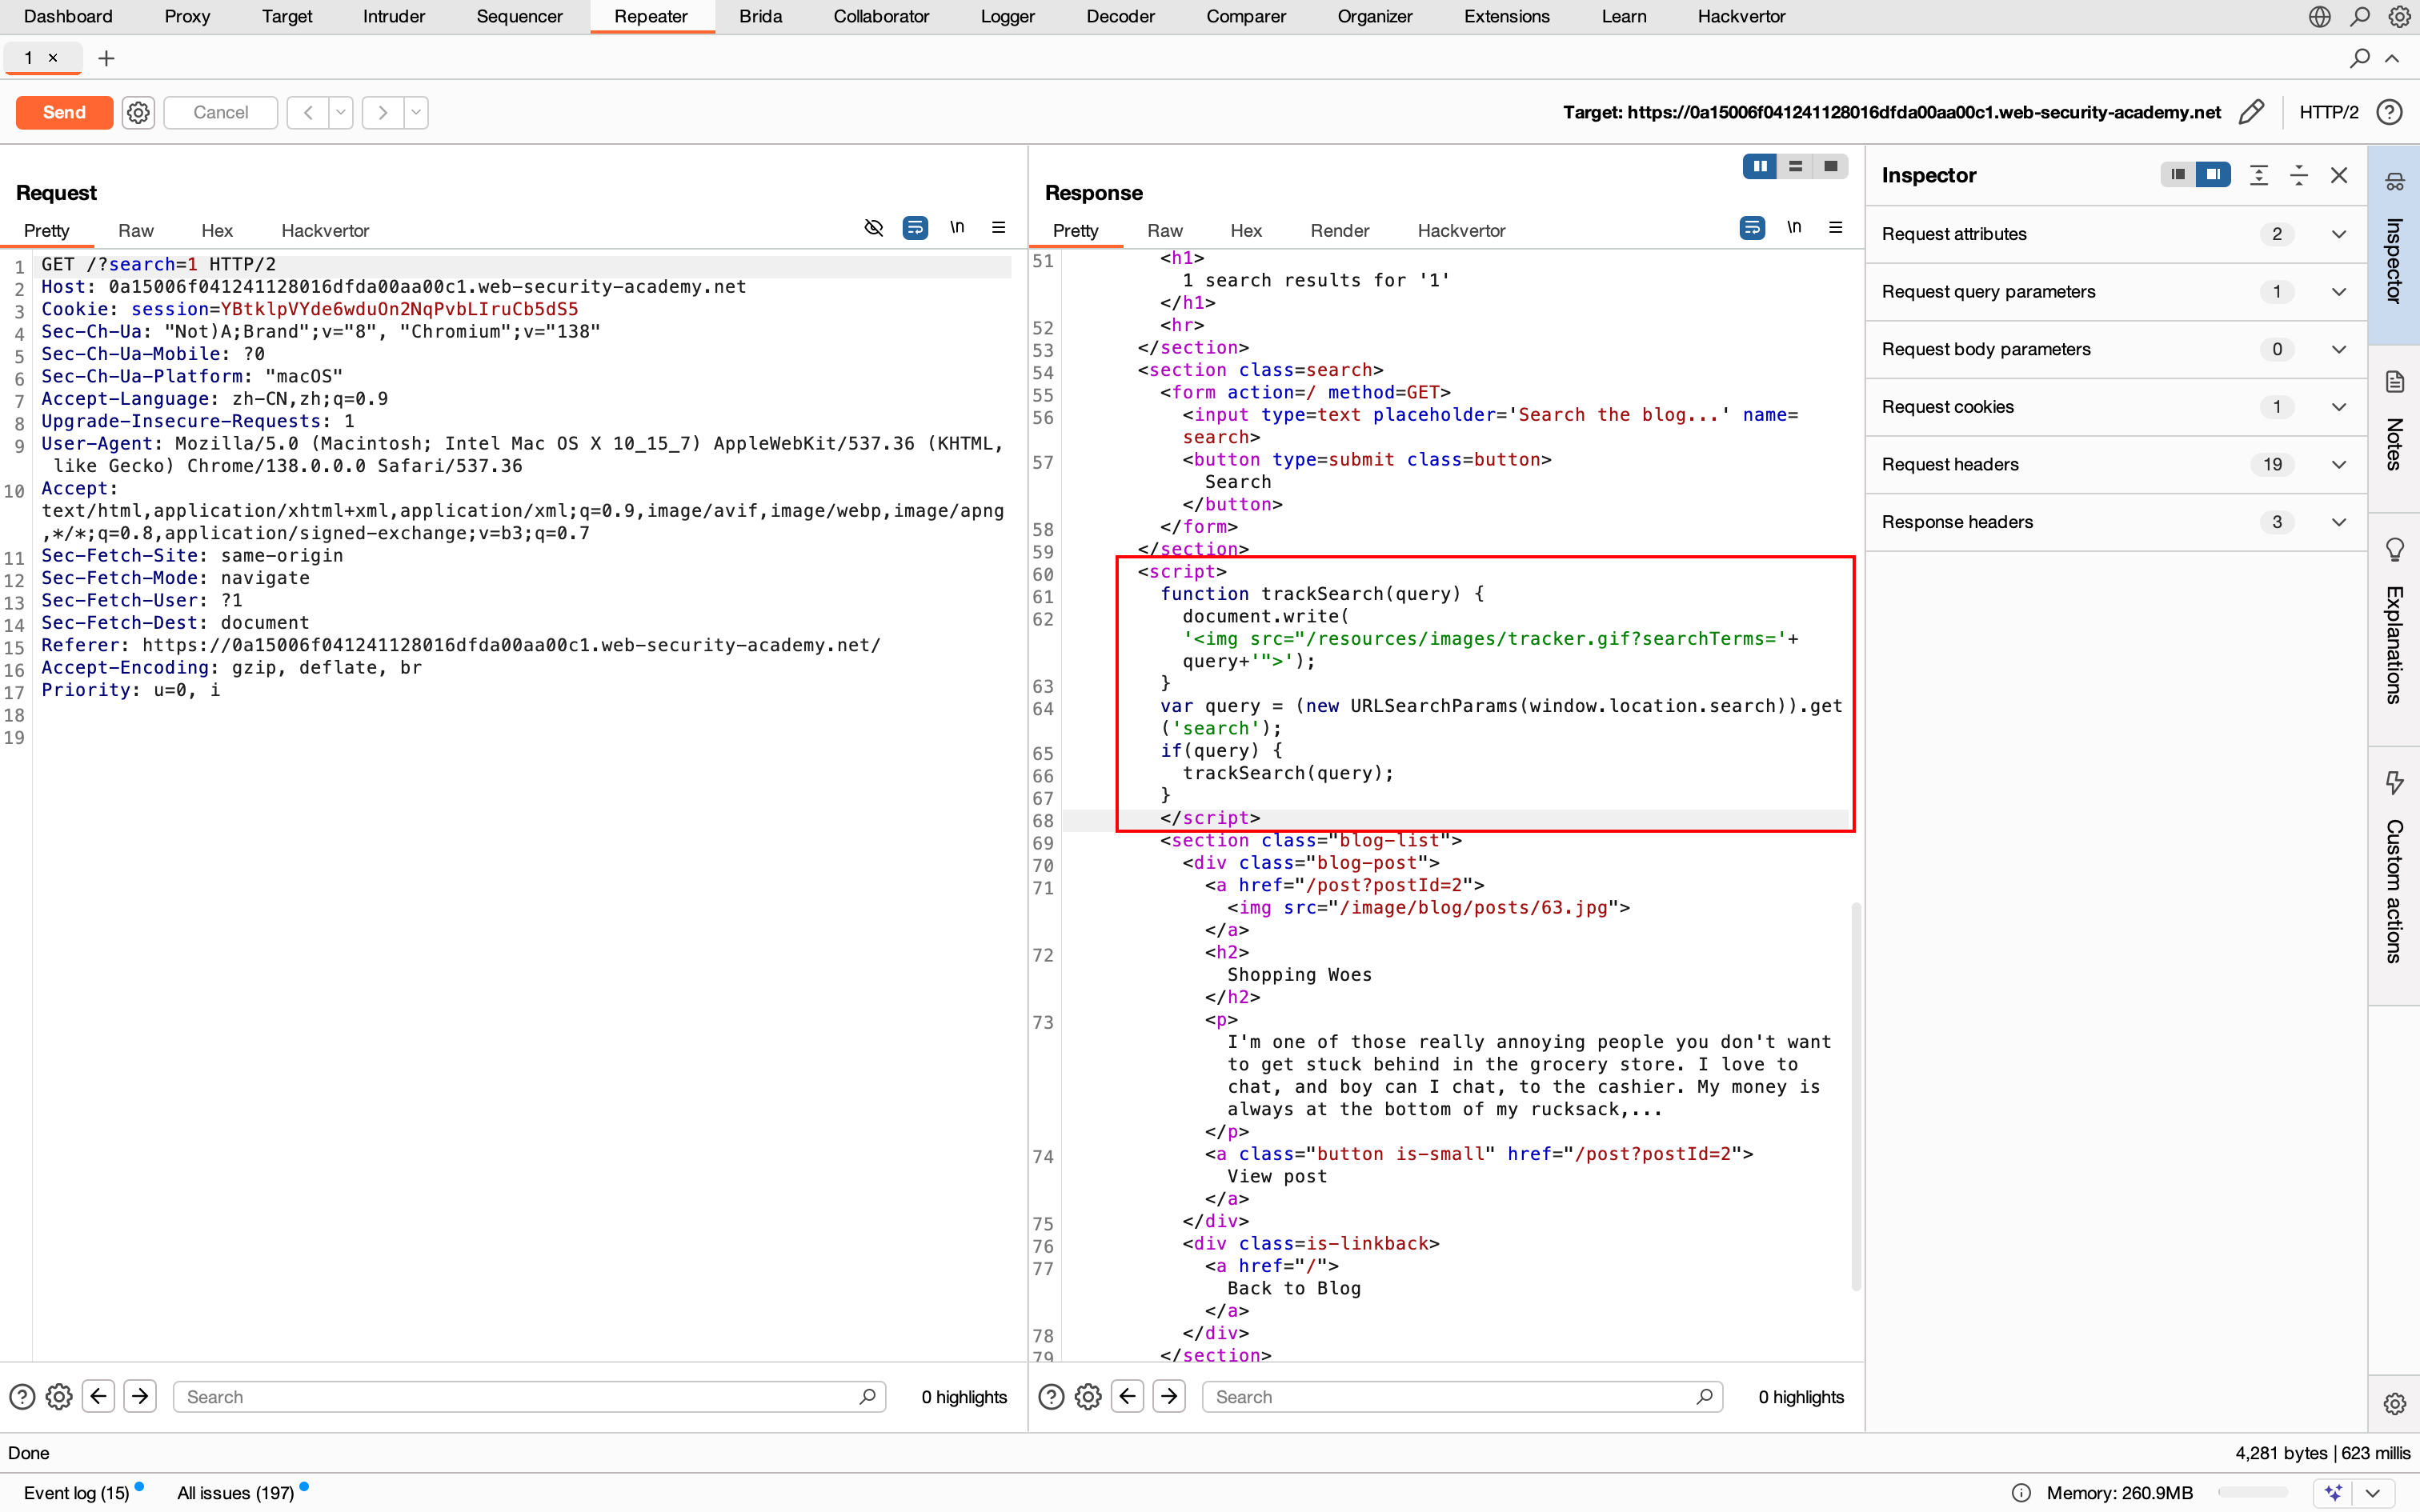2420x1512 pixels.
Task: Open side panel settings gear at bottom
Action: [2394, 1404]
